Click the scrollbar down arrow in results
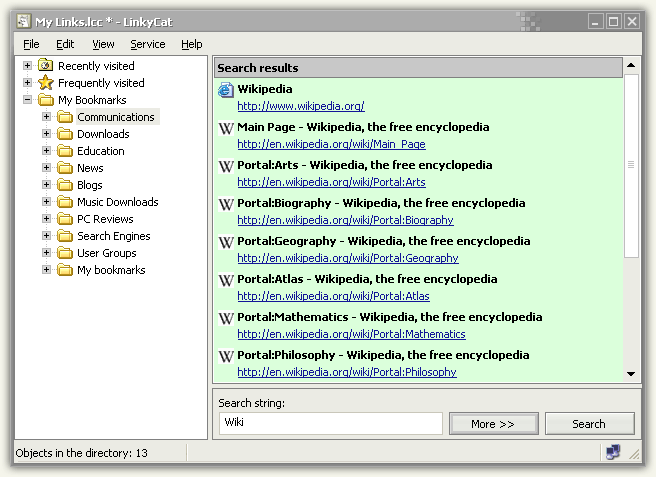Viewport: 656px width, 477px height. pos(631,374)
